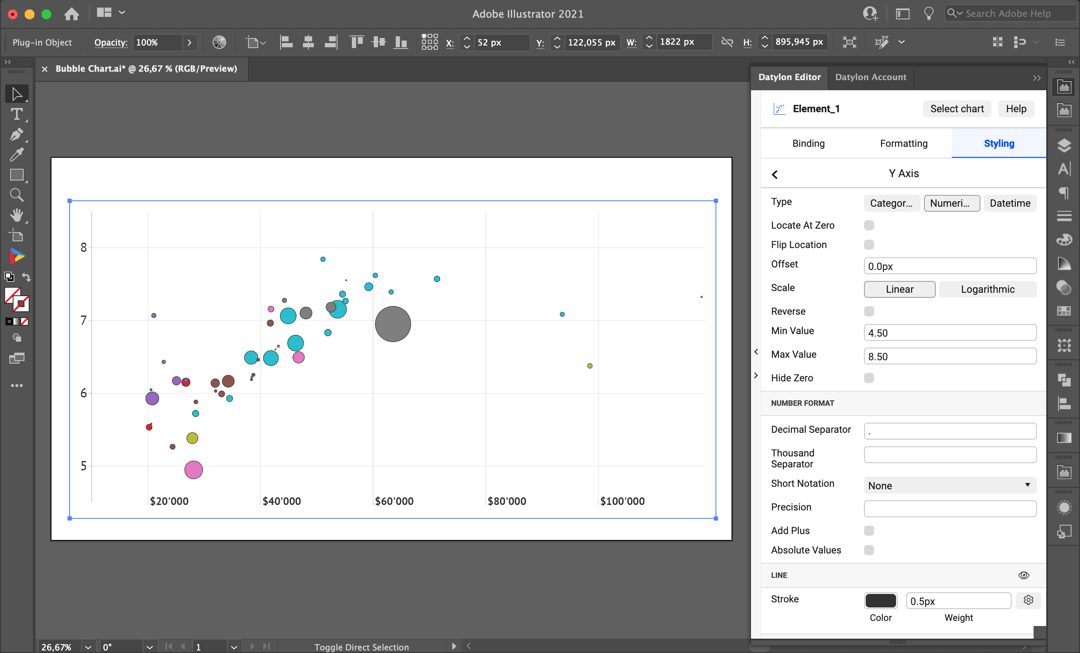Select the Rectangle tool
Screen dimensions: 1080x653
pos(16,173)
